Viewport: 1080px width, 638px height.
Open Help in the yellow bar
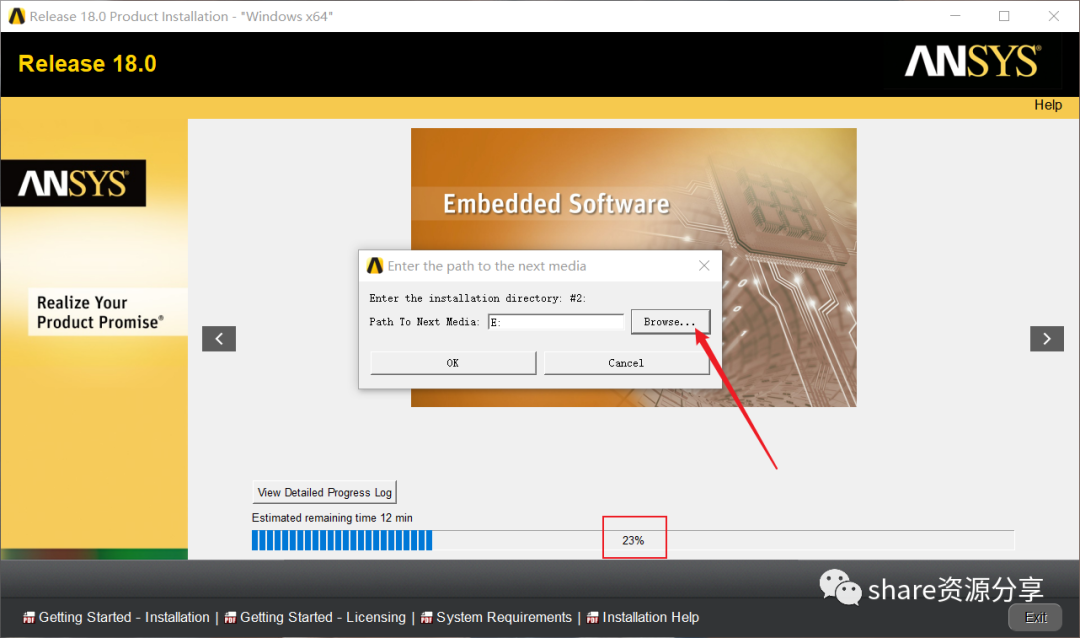click(x=1048, y=105)
